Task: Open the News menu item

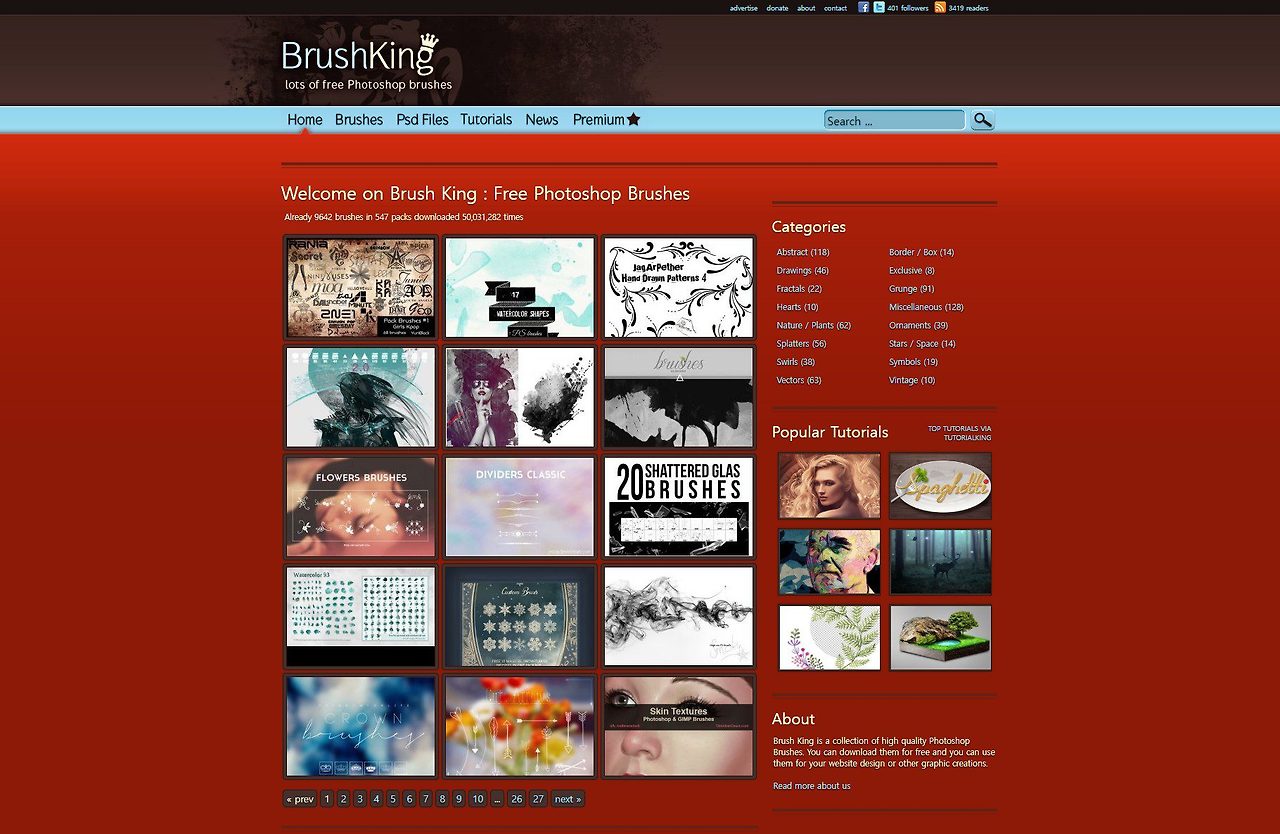Action: [x=542, y=120]
